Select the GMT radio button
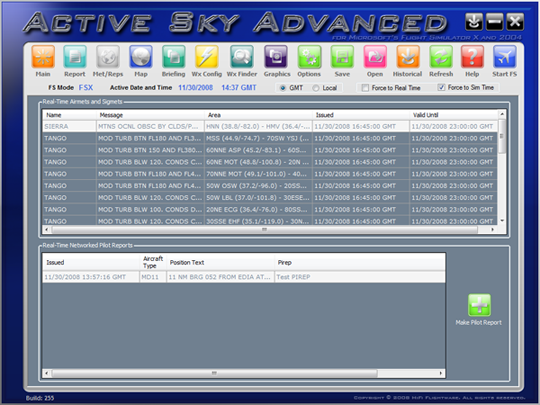 pyautogui.click(x=283, y=88)
